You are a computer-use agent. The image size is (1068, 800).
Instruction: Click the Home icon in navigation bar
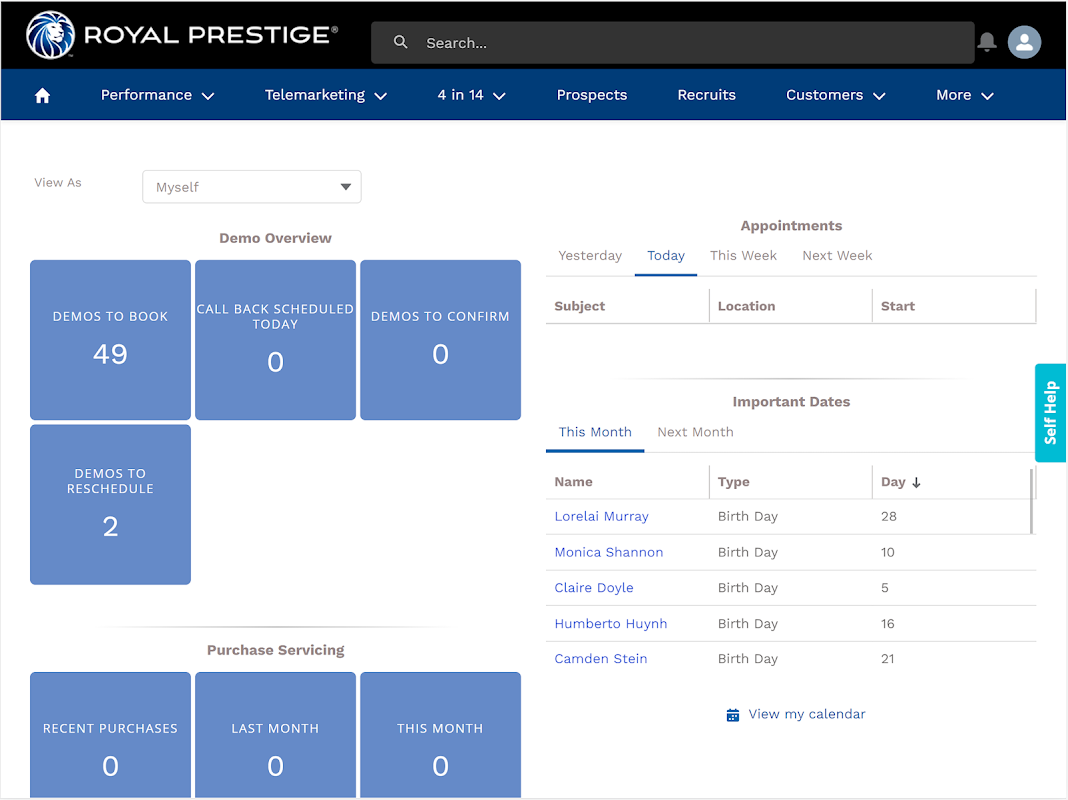[42, 96]
